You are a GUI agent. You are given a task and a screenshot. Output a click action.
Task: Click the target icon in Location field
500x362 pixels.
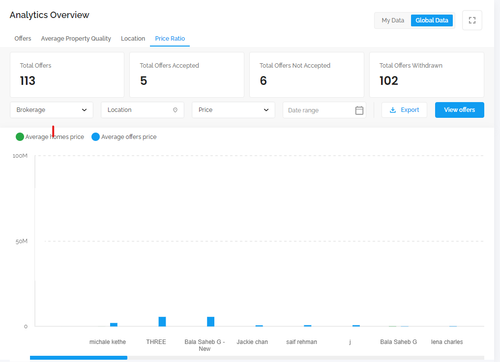tap(175, 110)
